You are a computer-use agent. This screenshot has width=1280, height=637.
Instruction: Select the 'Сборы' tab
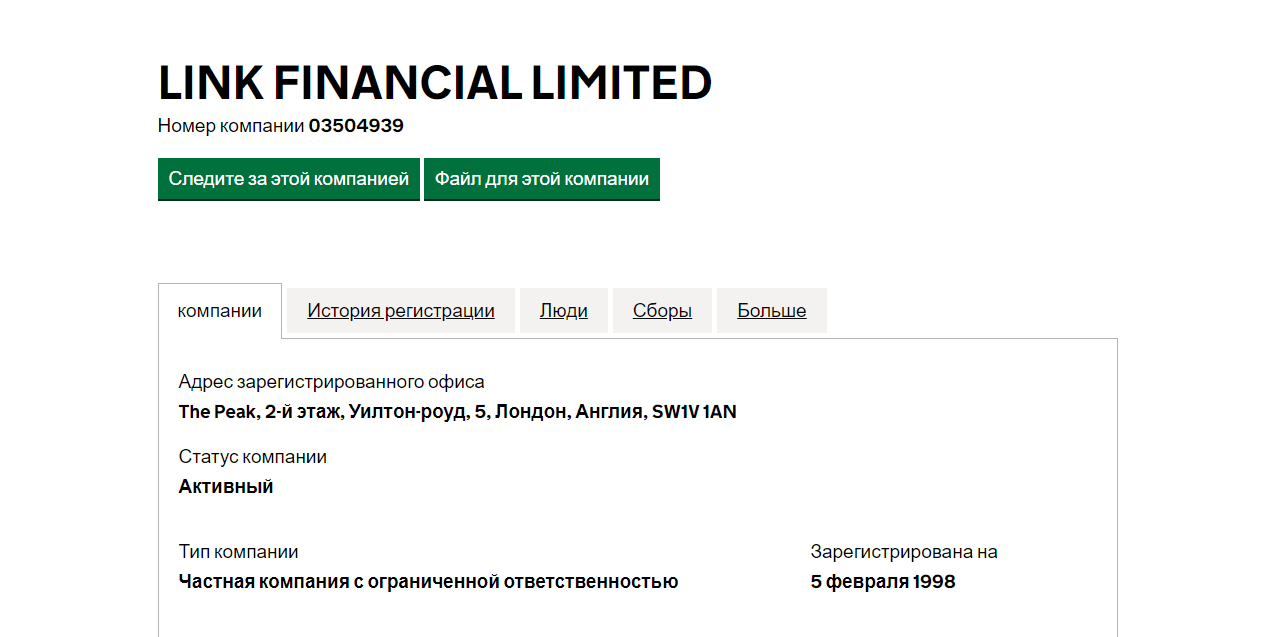661,310
